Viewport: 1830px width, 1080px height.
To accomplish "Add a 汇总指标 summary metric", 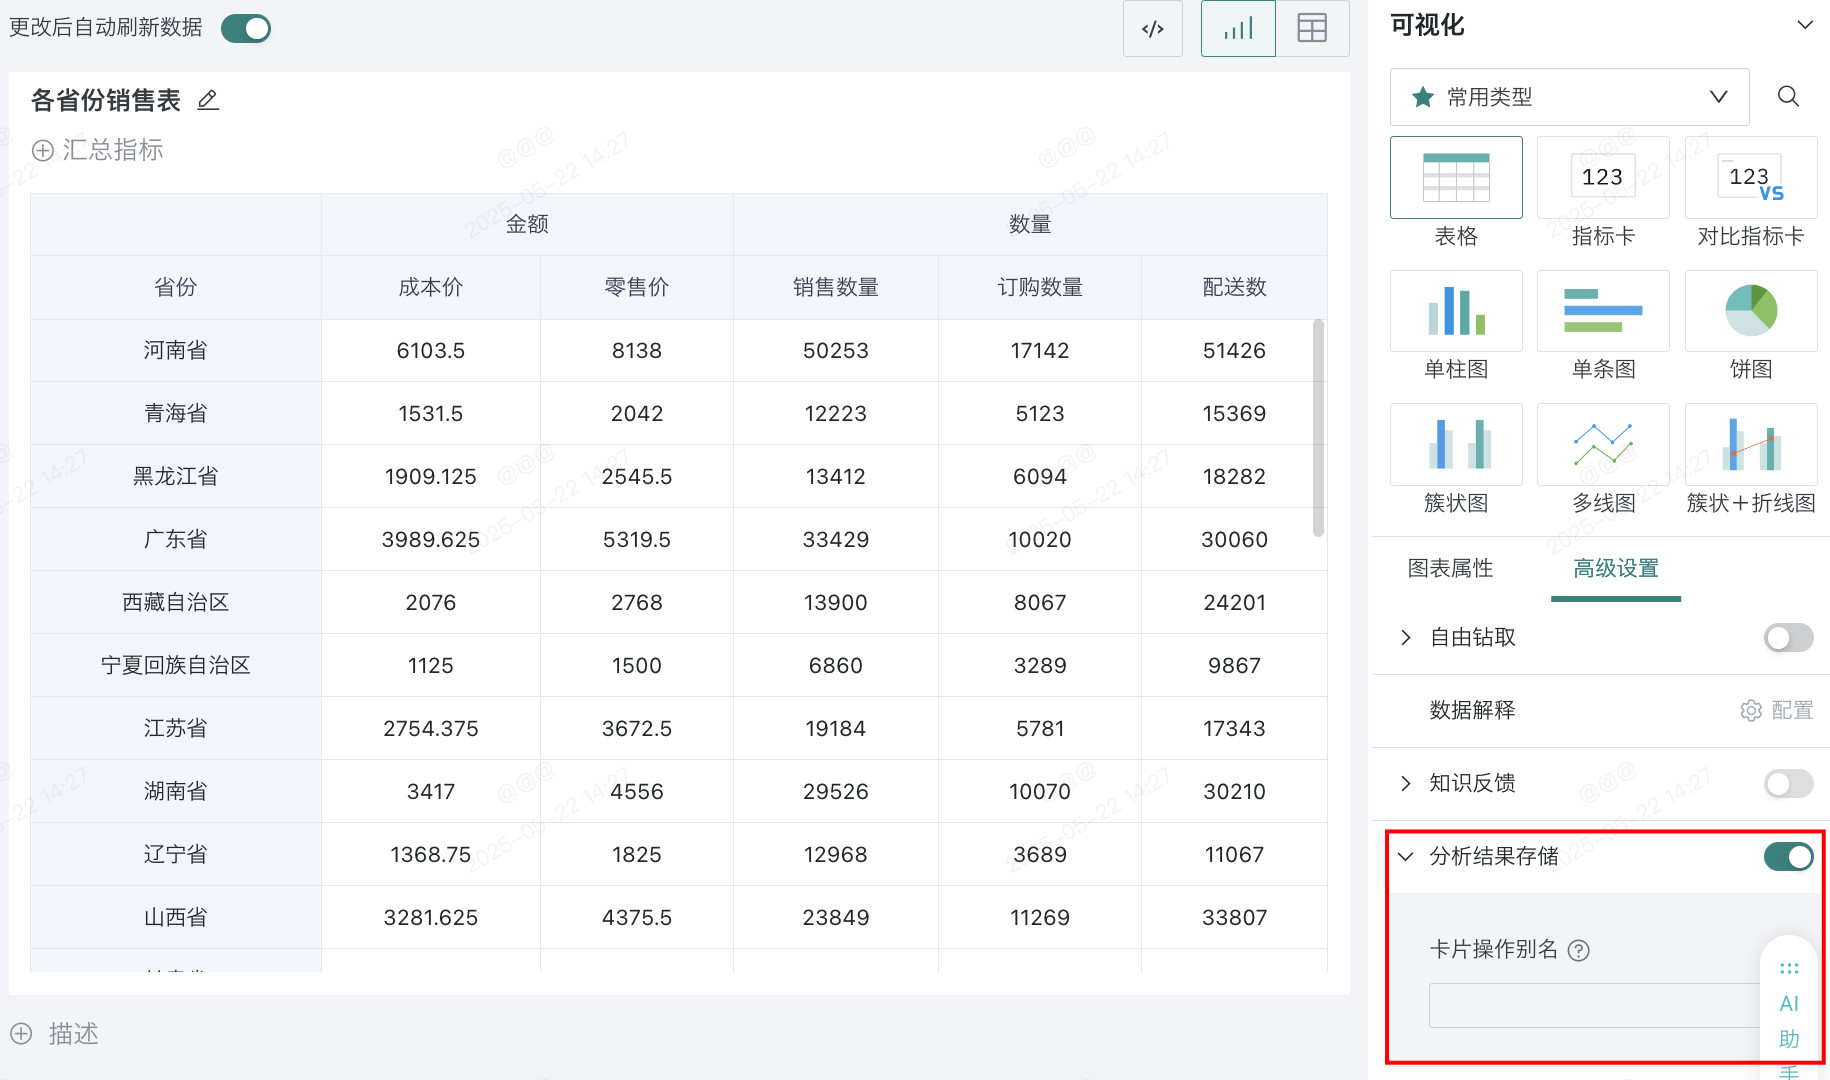I will click(x=98, y=150).
